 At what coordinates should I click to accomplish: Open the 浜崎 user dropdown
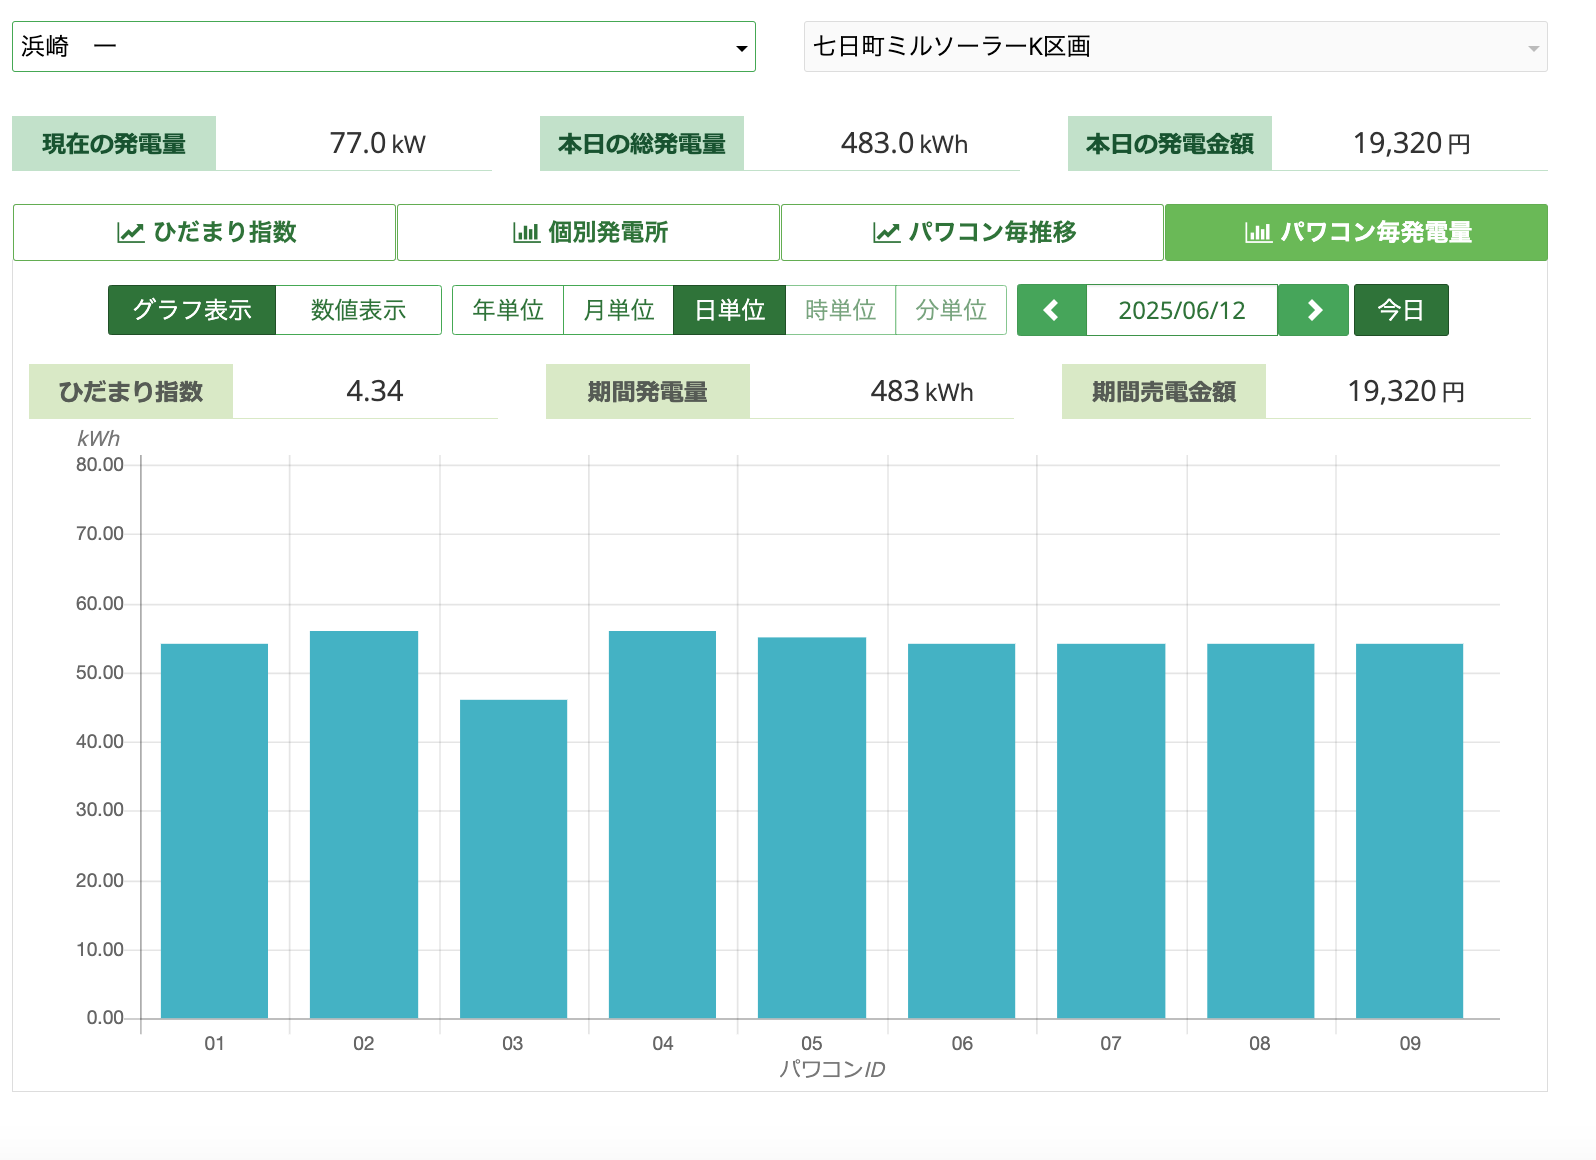pyautogui.click(x=383, y=47)
